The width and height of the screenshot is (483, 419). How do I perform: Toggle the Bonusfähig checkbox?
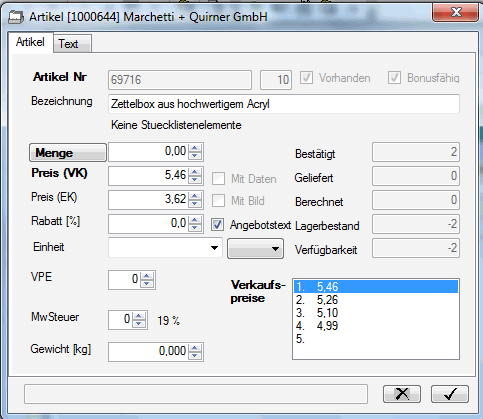(x=394, y=78)
